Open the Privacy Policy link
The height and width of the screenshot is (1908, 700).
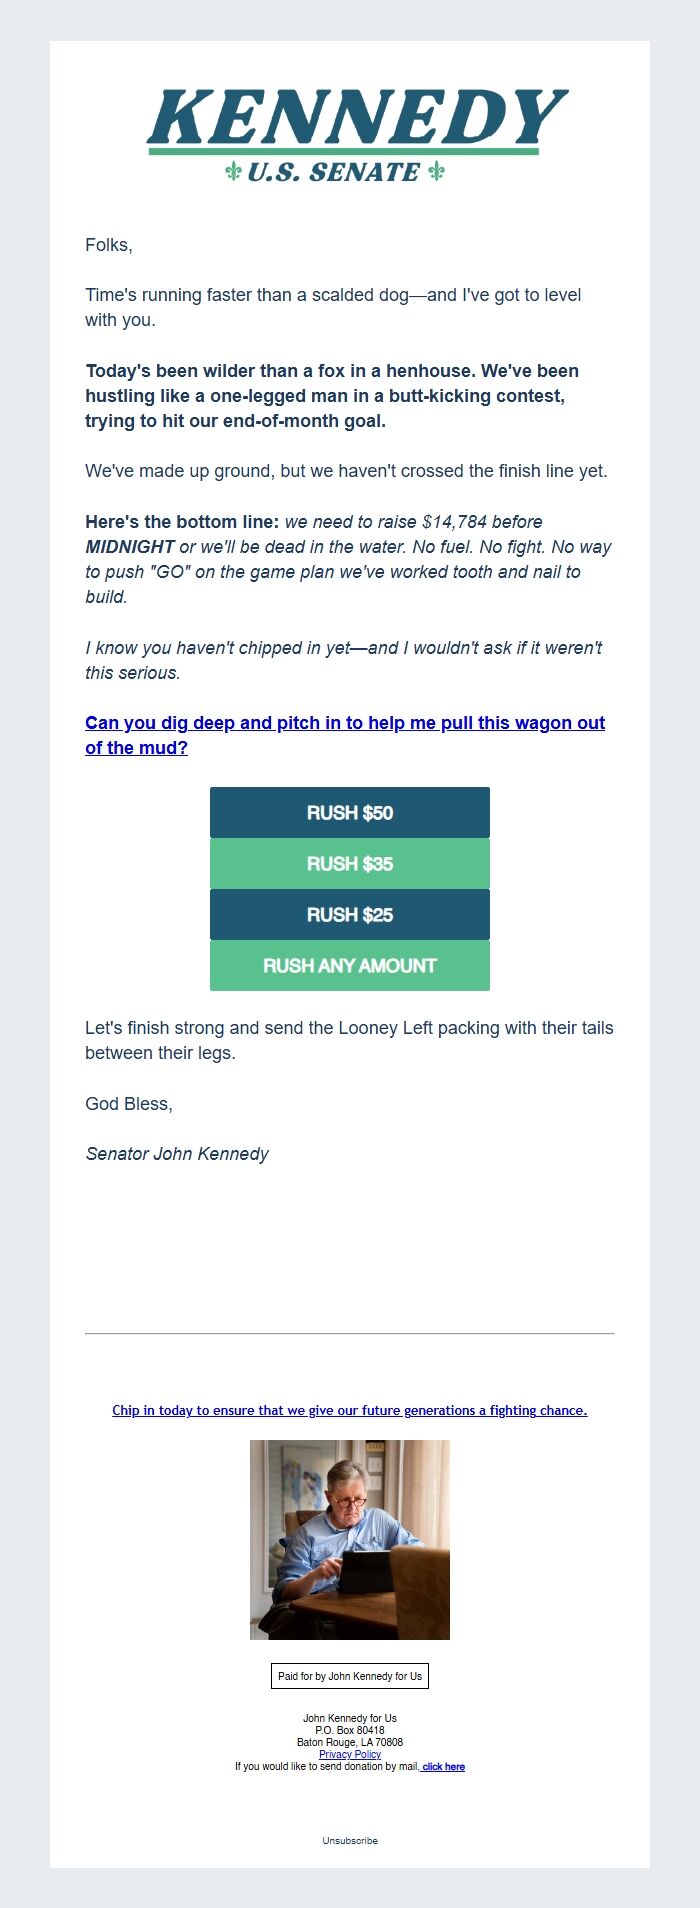tap(350, 1754)
